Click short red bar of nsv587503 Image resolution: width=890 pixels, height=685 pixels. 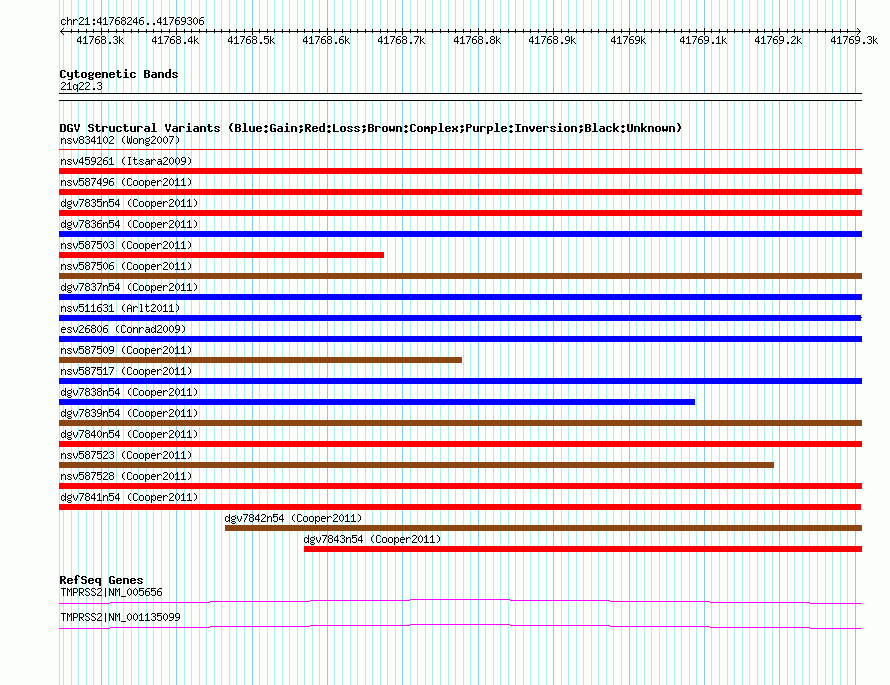coord(221,255)
